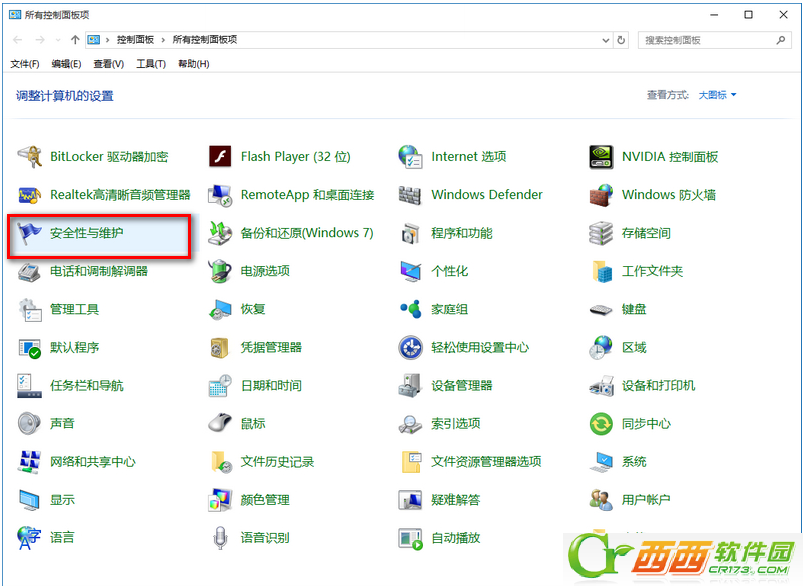
Task: Expand the 大图标 view-by dropdown
Action: [x=717, y=95]
